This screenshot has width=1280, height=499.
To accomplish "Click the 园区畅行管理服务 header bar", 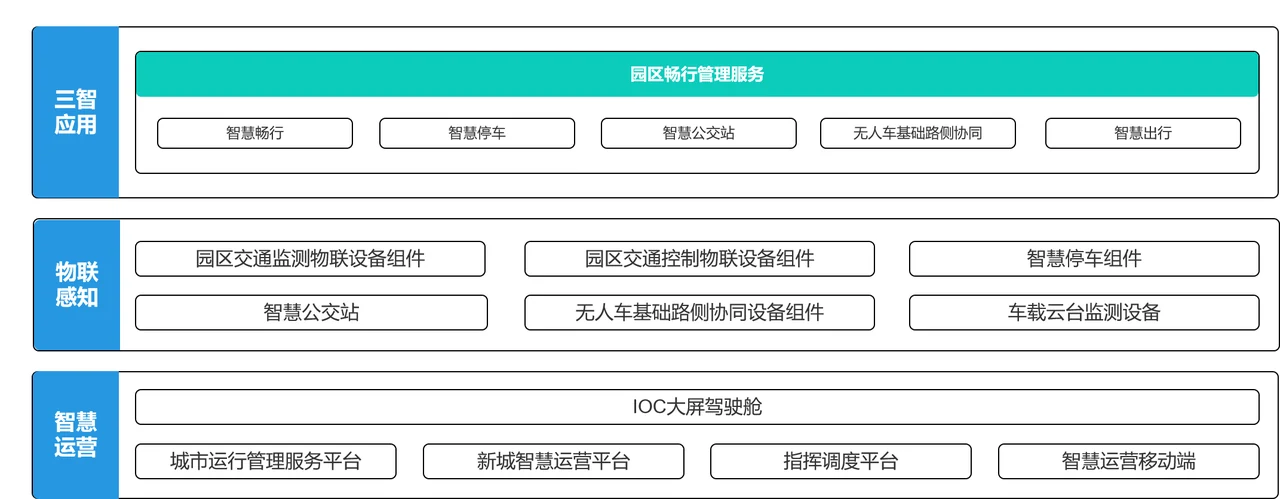I will [697, 74].
